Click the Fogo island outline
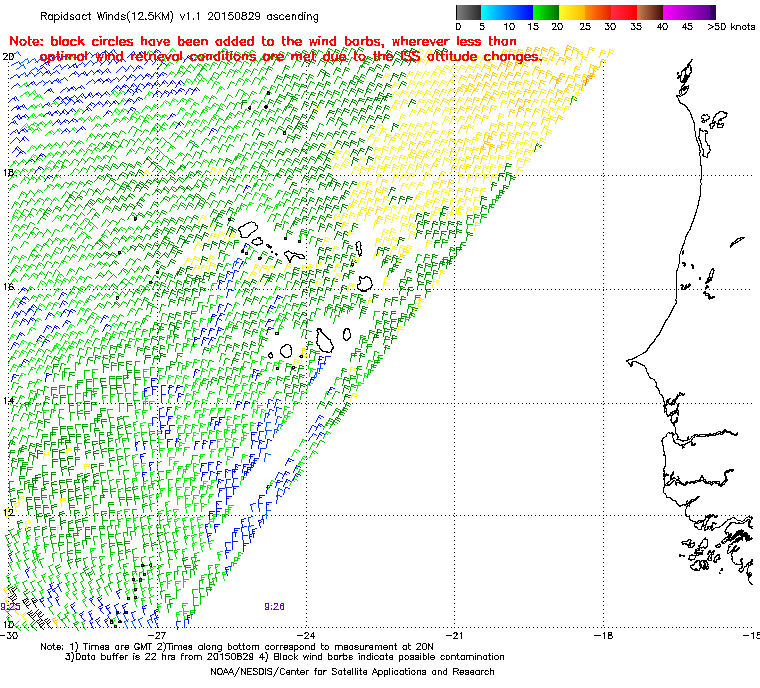760x688 pixels. 286,351
